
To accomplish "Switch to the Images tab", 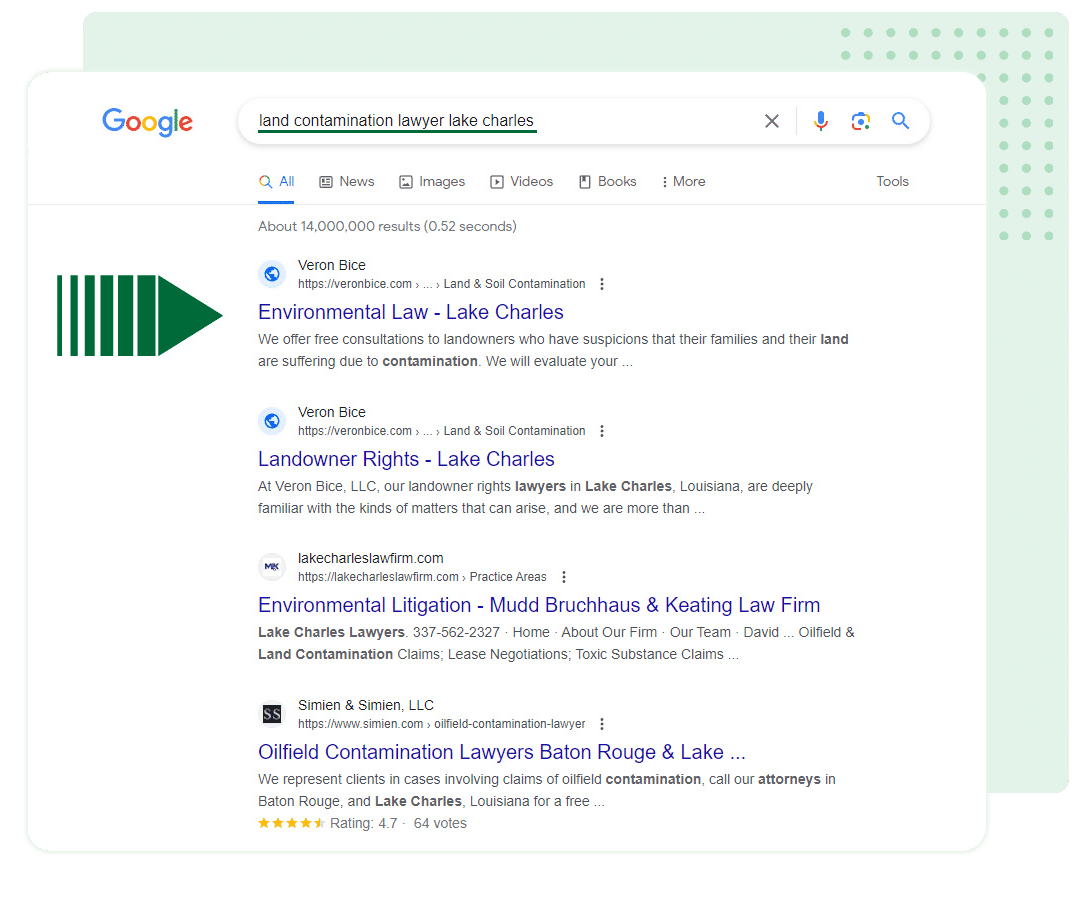I will (x=432, y=182).
